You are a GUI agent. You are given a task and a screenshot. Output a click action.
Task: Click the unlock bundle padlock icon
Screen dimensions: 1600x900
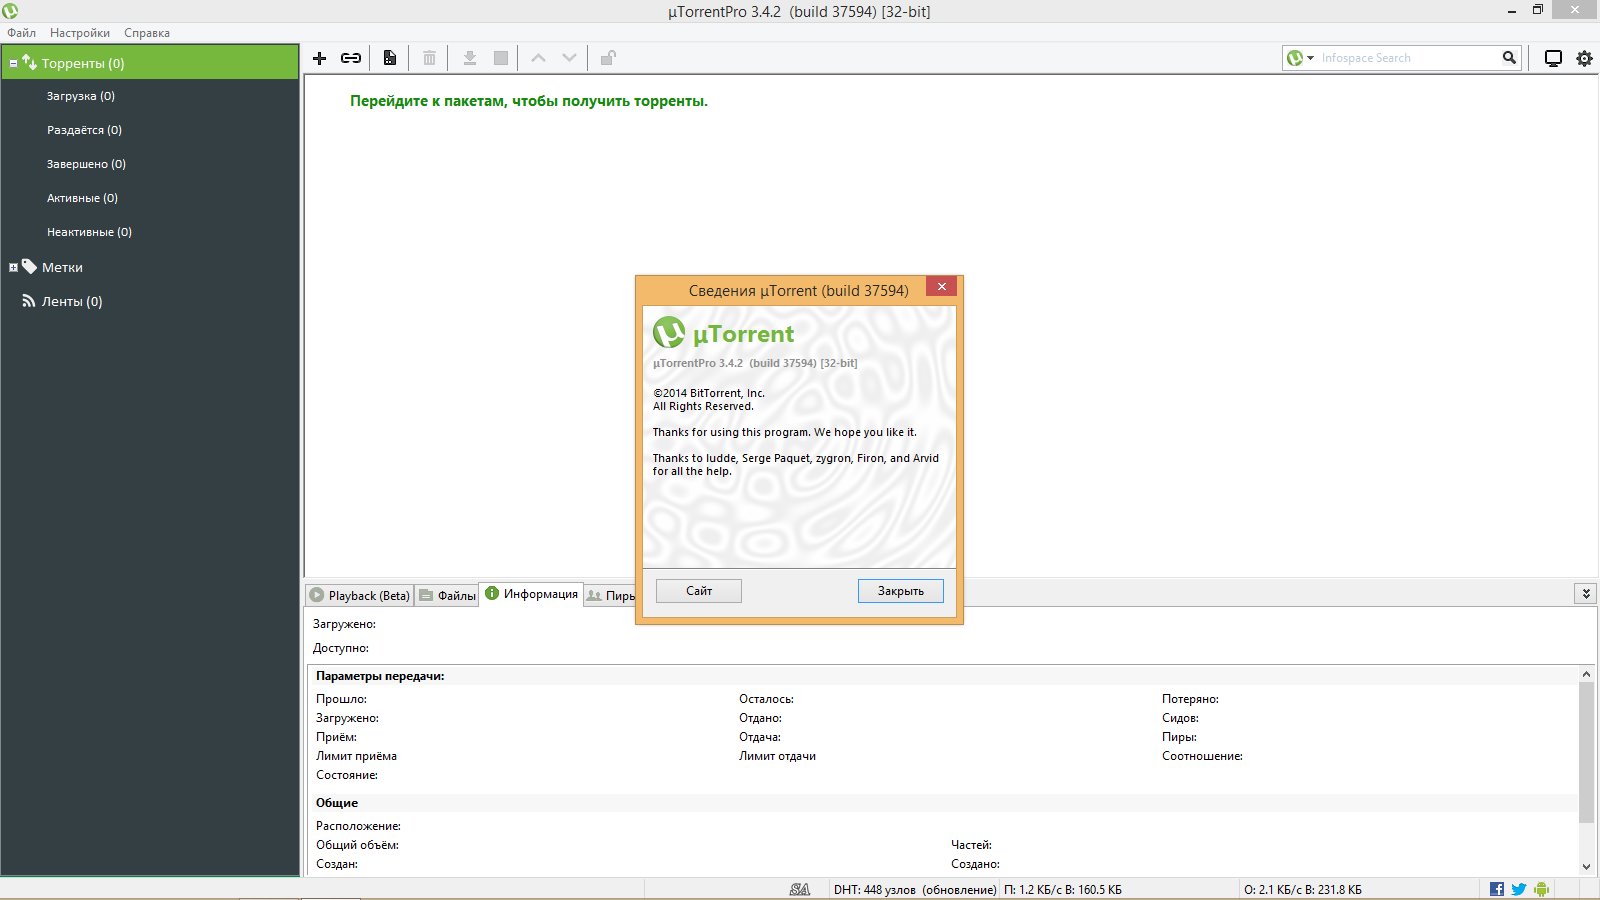608,58
